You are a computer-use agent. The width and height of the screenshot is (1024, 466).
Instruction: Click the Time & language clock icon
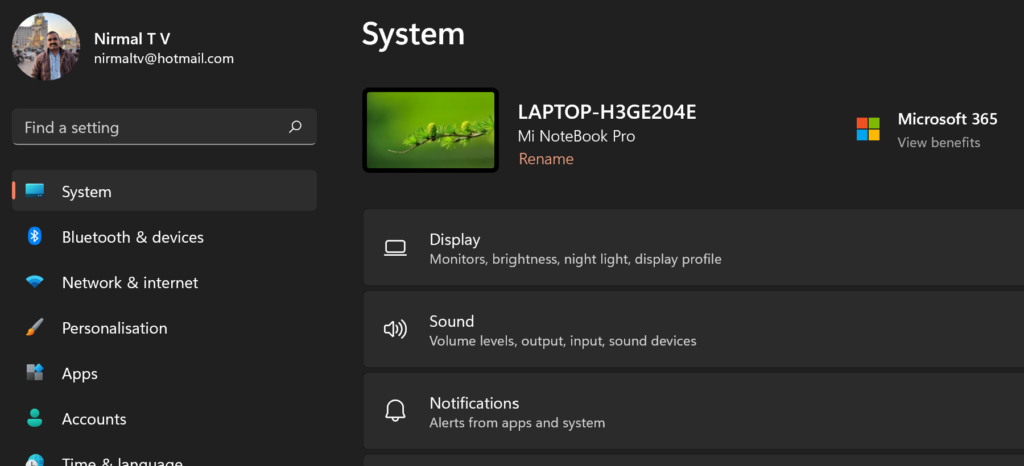click(35, 461)
